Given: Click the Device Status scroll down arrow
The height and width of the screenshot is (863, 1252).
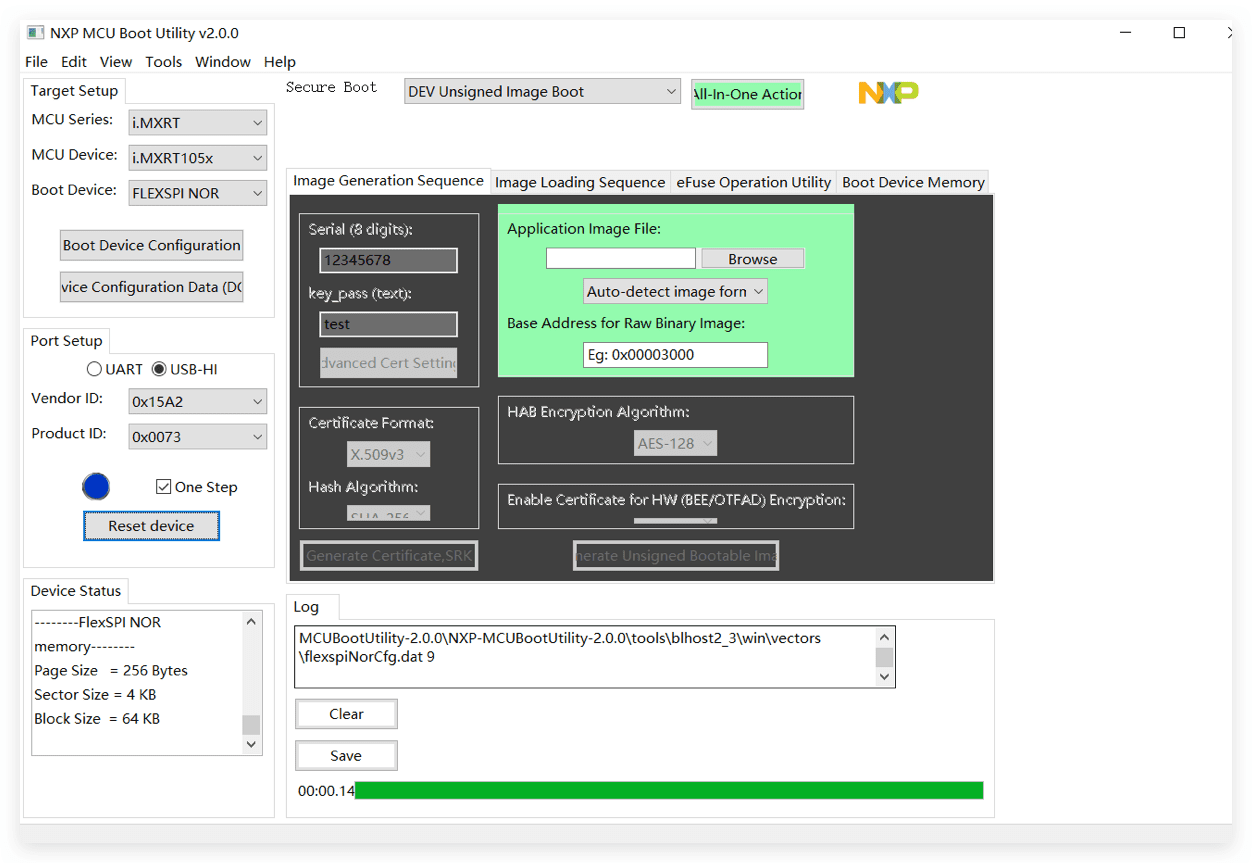Looking at the screenshot, I should [251, 744].
